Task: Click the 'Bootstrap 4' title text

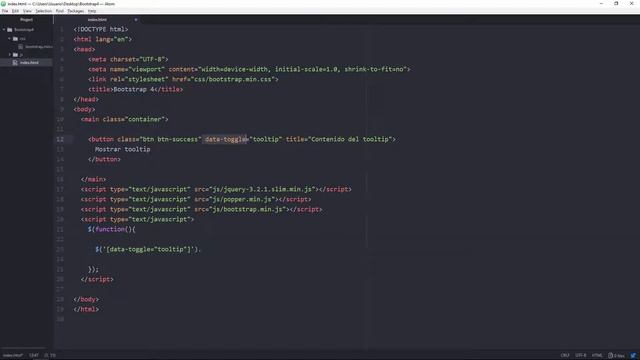Action: point(134,89)
